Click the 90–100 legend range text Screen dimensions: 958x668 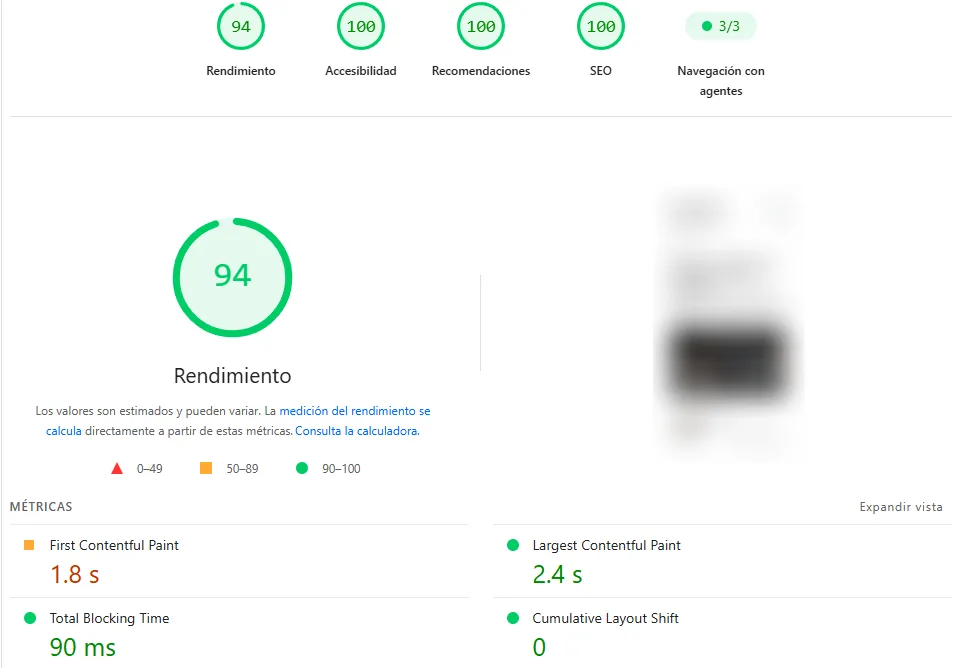(x=342, y=469)
